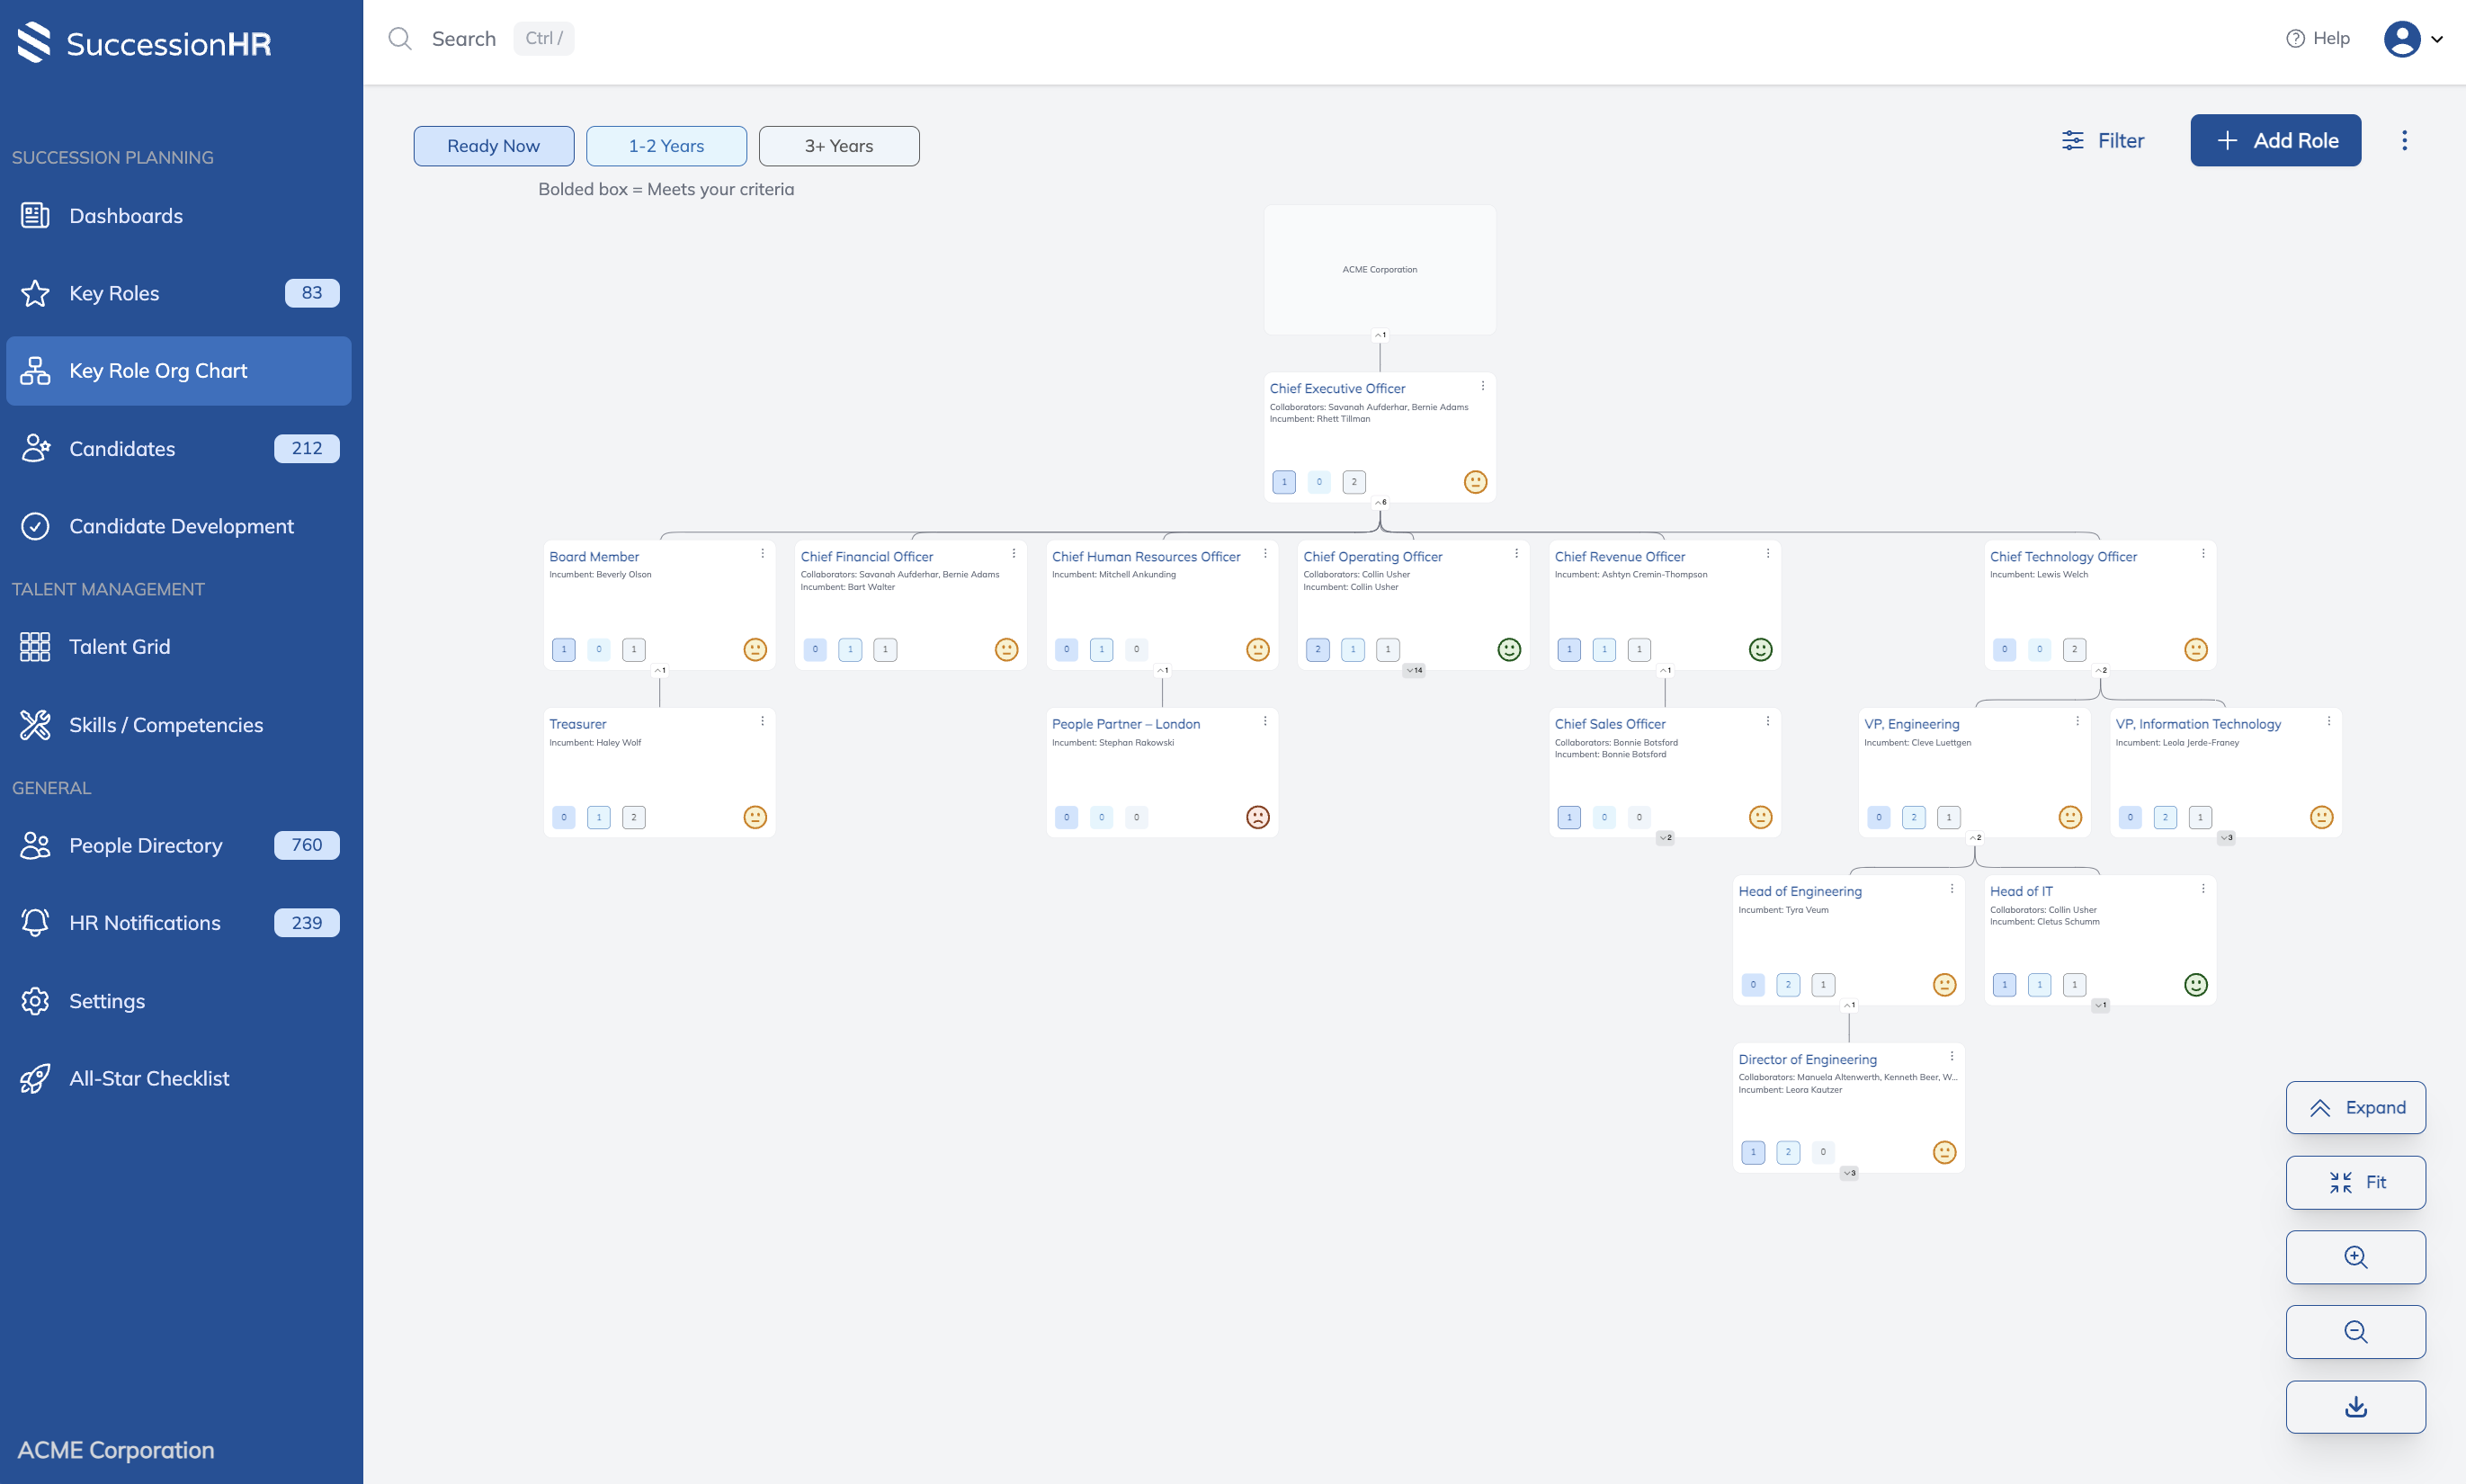
Task: Click the zoom out magnifier button
Action: (2355, 1331)
